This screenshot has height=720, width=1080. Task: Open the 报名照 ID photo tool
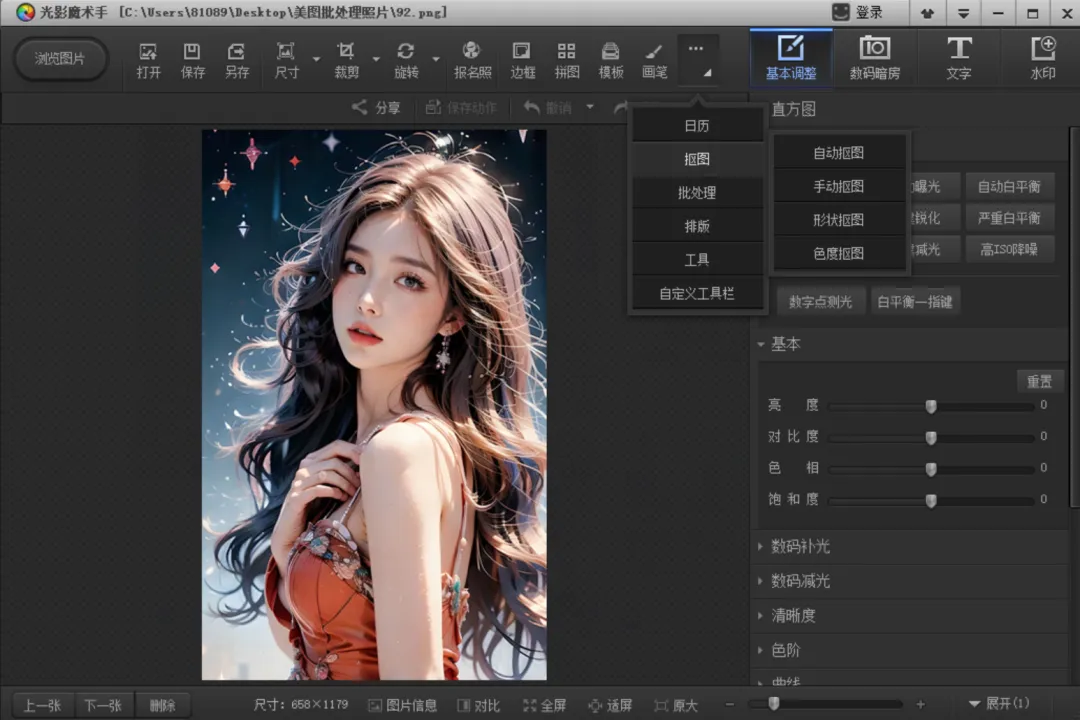(472, 60)
